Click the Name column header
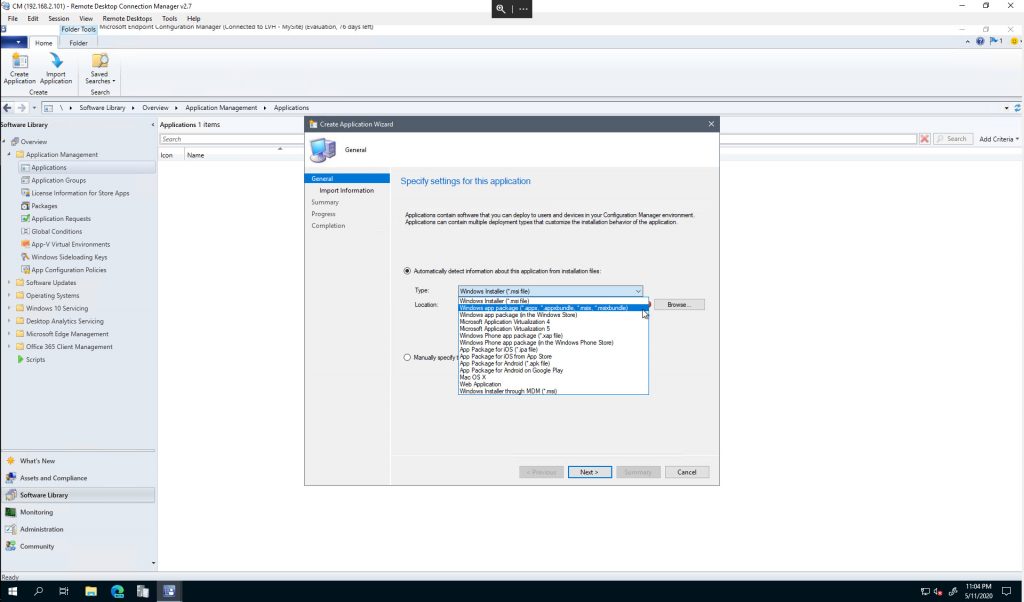The height and width of the screenshot is (602, 1024). [196, 155]
